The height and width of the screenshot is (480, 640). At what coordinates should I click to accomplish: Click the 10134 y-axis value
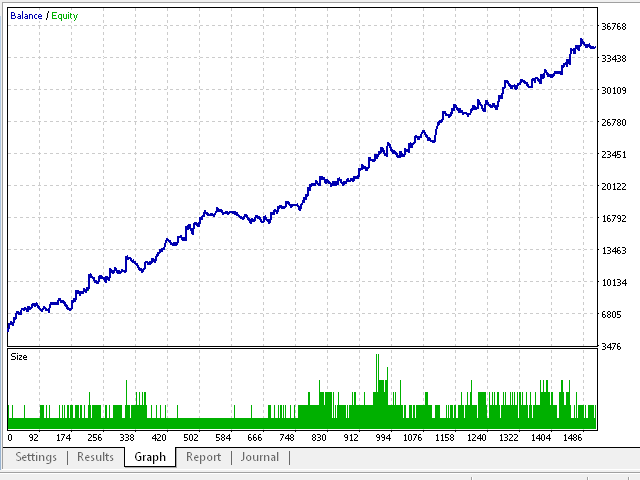point(614,282)
